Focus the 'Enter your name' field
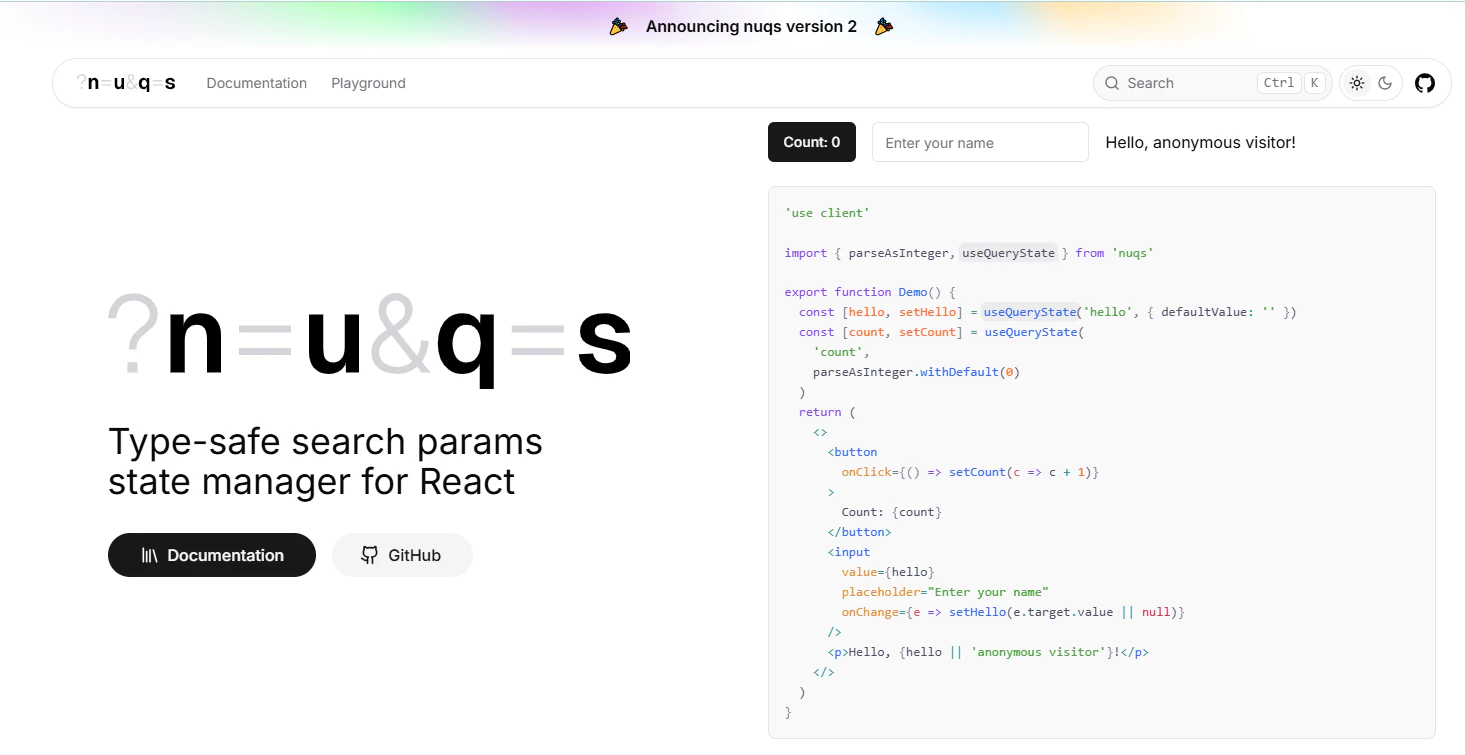This screenshot has width=1465, height=755. click(x=980, y=142)
